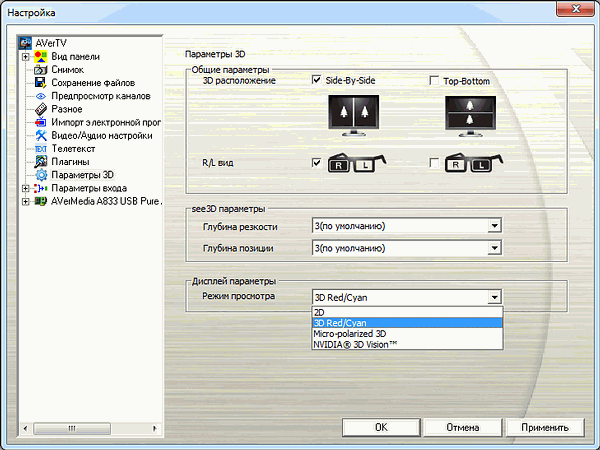This screenshot has height=450, width=600.
Task: Select Снимок tree item
Action: point(67,70)
